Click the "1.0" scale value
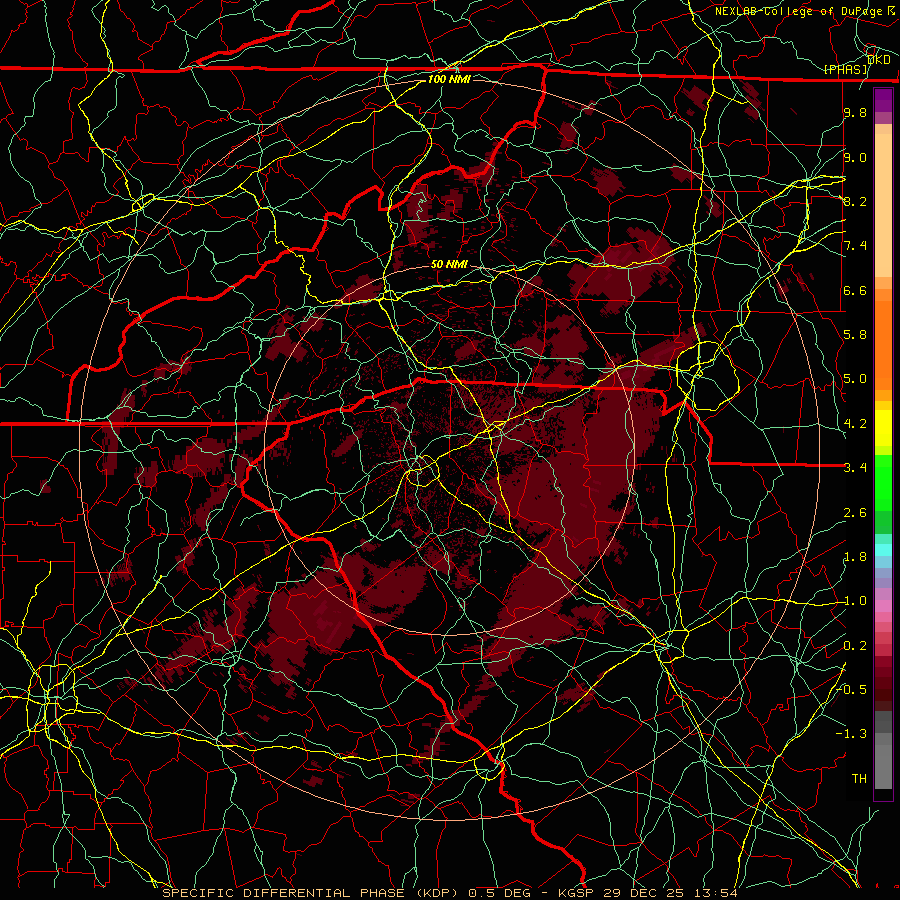The width and height of the screenshot is (900, 900). pos(855,601)
